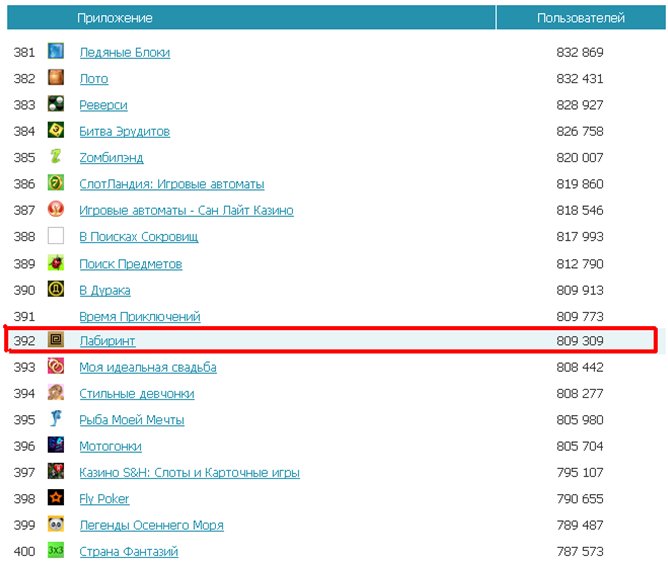Click the Zомбилэнд green Z icon
This screenshot has height=564, width=668.
(56, 156)
